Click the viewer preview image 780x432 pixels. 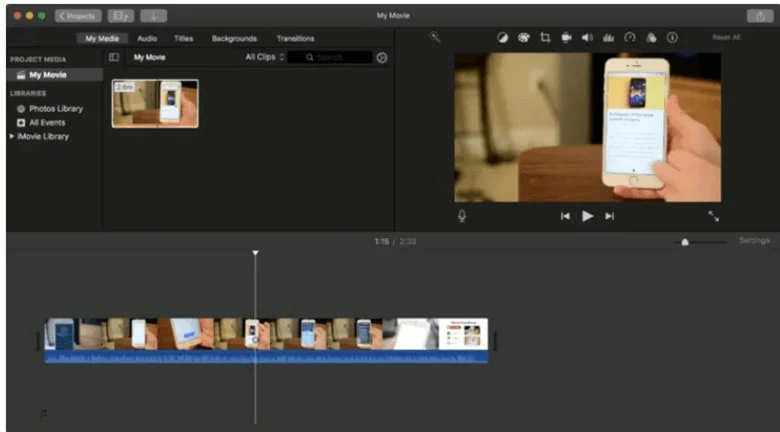587,127
